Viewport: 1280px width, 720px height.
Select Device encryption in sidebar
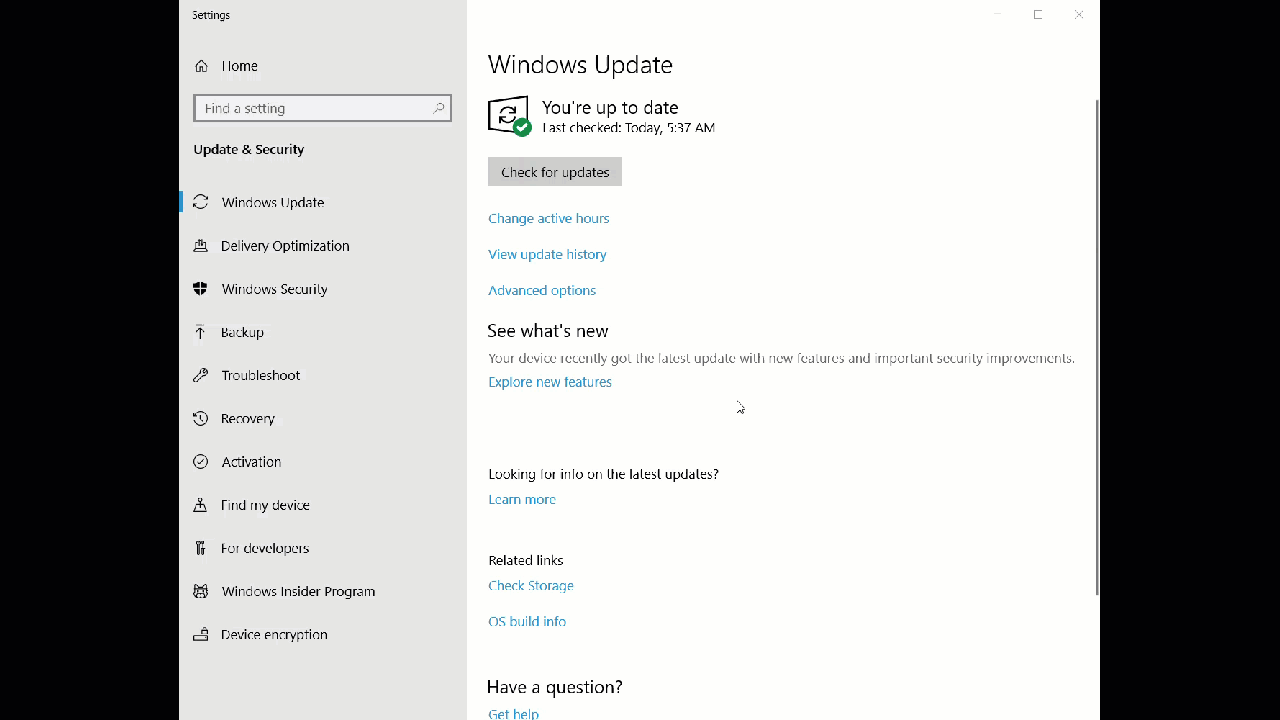pyautogui.click(x=323, y=635)
